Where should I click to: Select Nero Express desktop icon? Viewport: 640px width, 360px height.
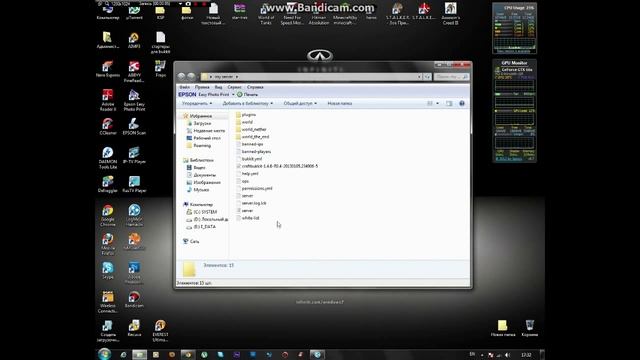click(x=108, y=69)
